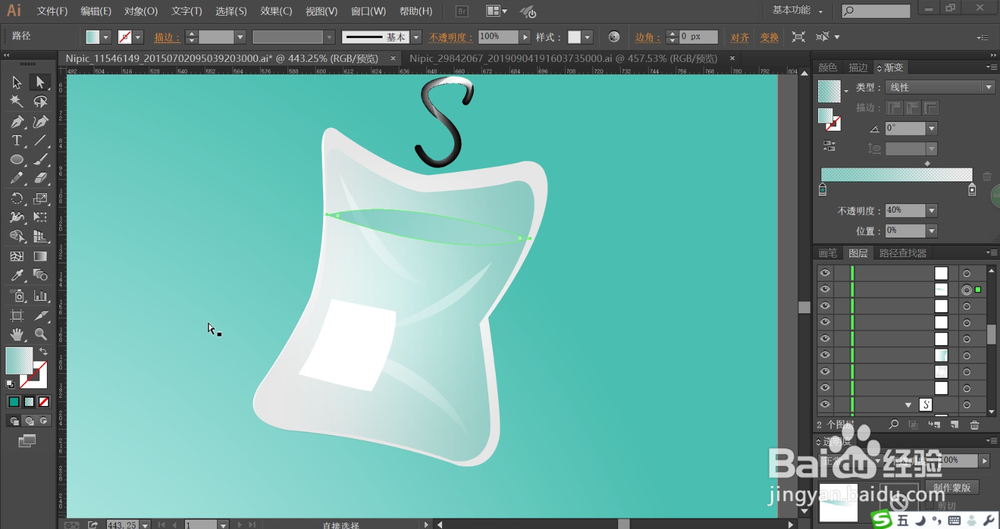Viewport: 1000px width, 529px height.
Task: Click the delete layer trash icon
Action: [974, 424]
